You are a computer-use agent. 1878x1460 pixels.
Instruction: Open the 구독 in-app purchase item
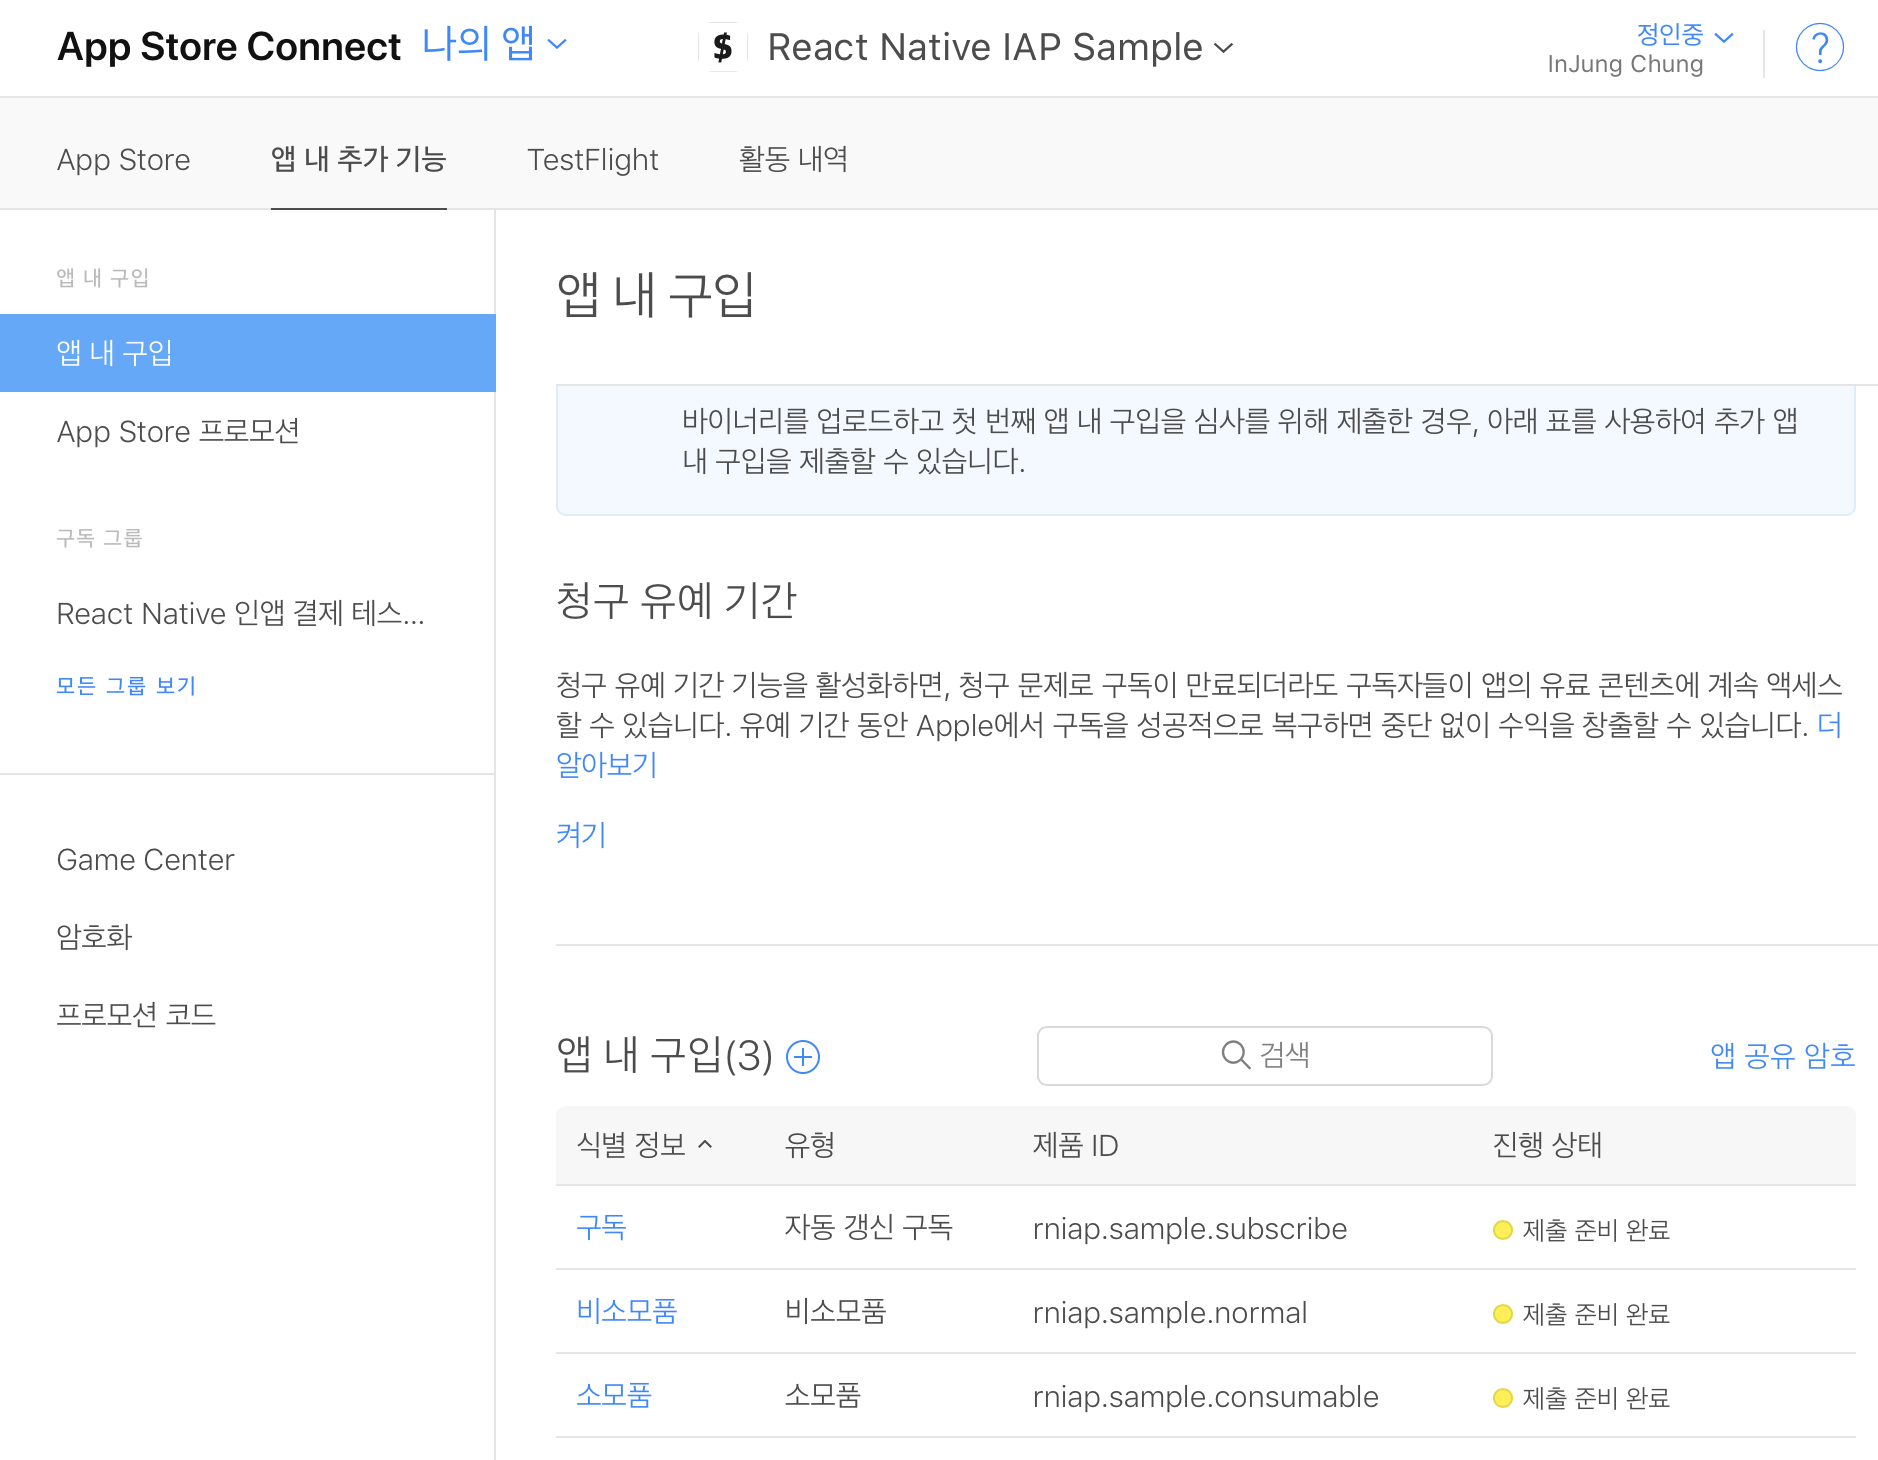point(601,1227)
